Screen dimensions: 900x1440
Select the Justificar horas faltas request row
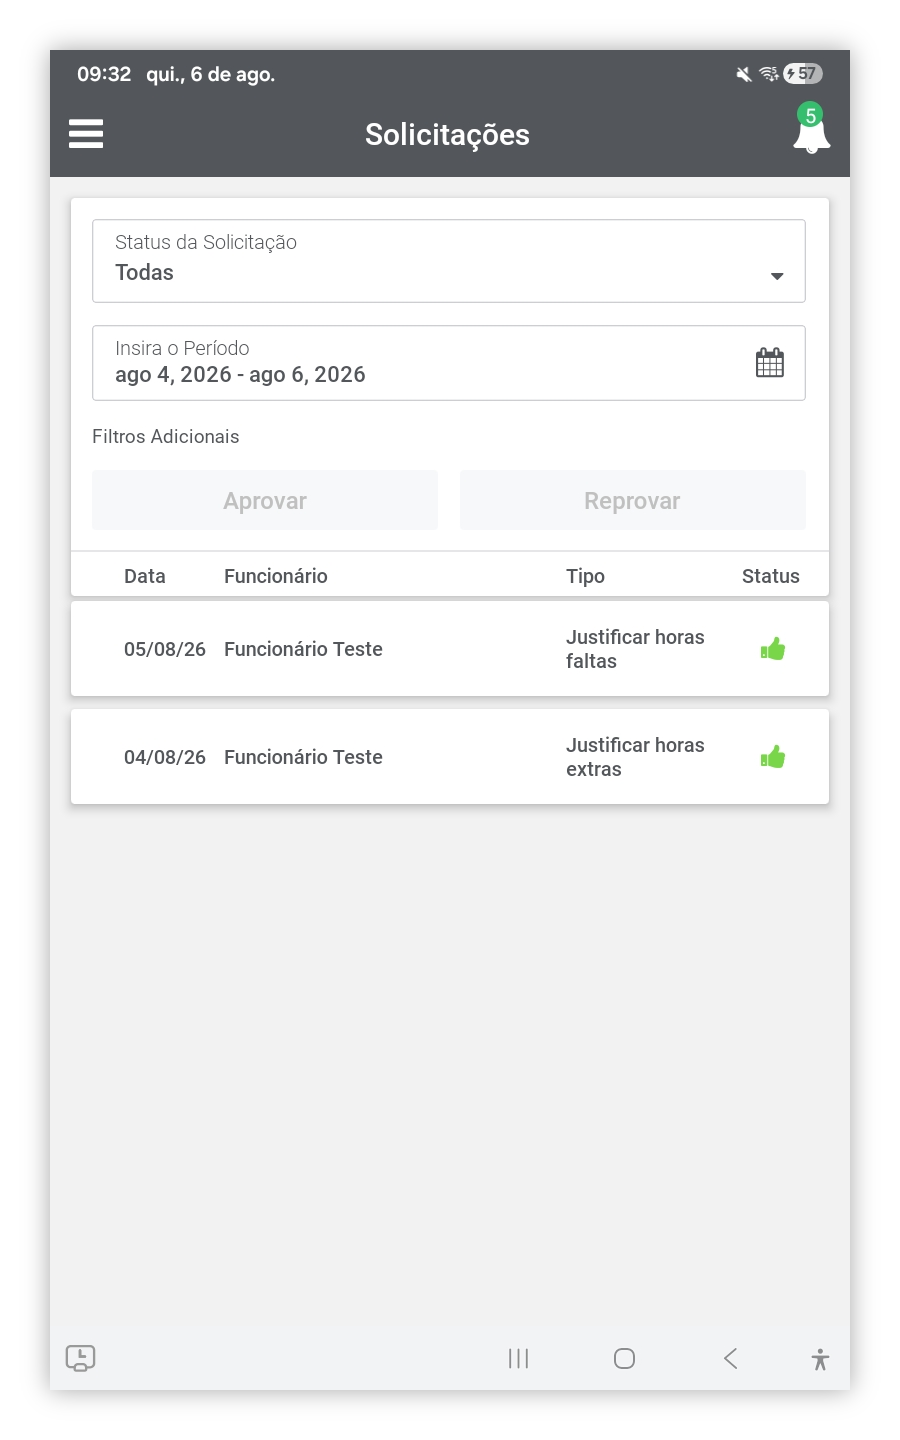coord(450,649)
